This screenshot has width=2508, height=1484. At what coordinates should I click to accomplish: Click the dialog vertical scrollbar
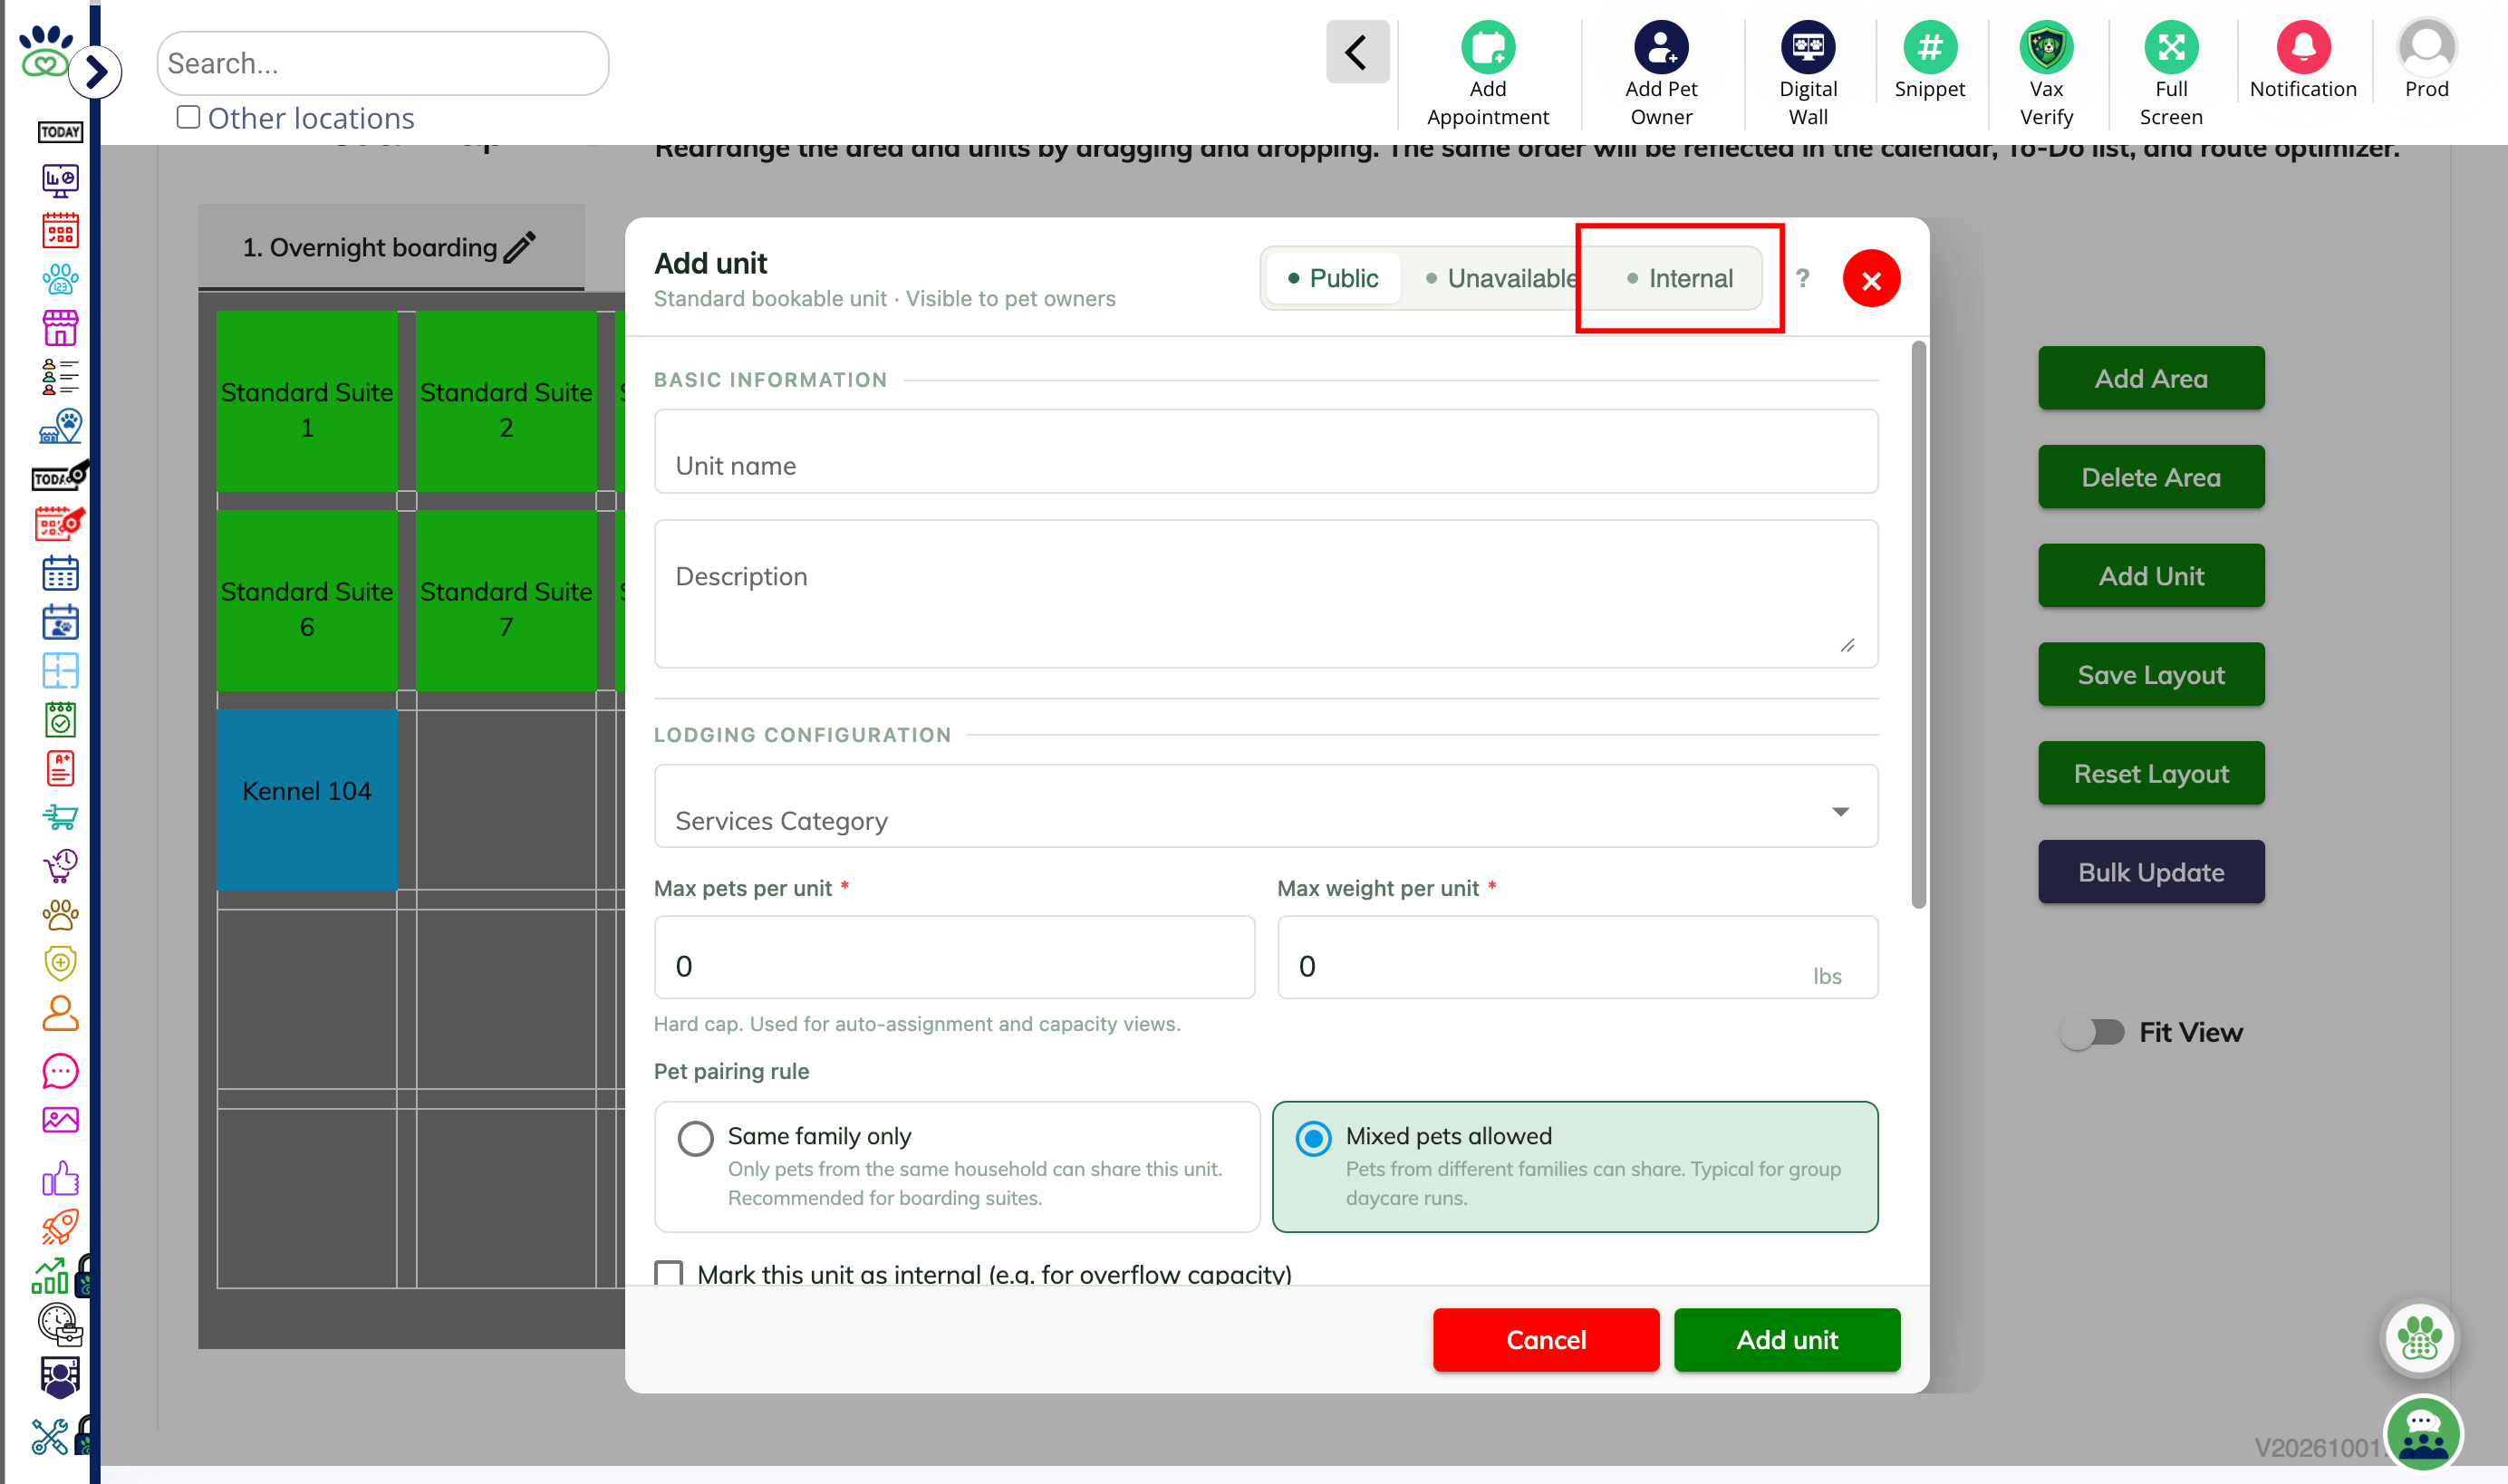1917,625
